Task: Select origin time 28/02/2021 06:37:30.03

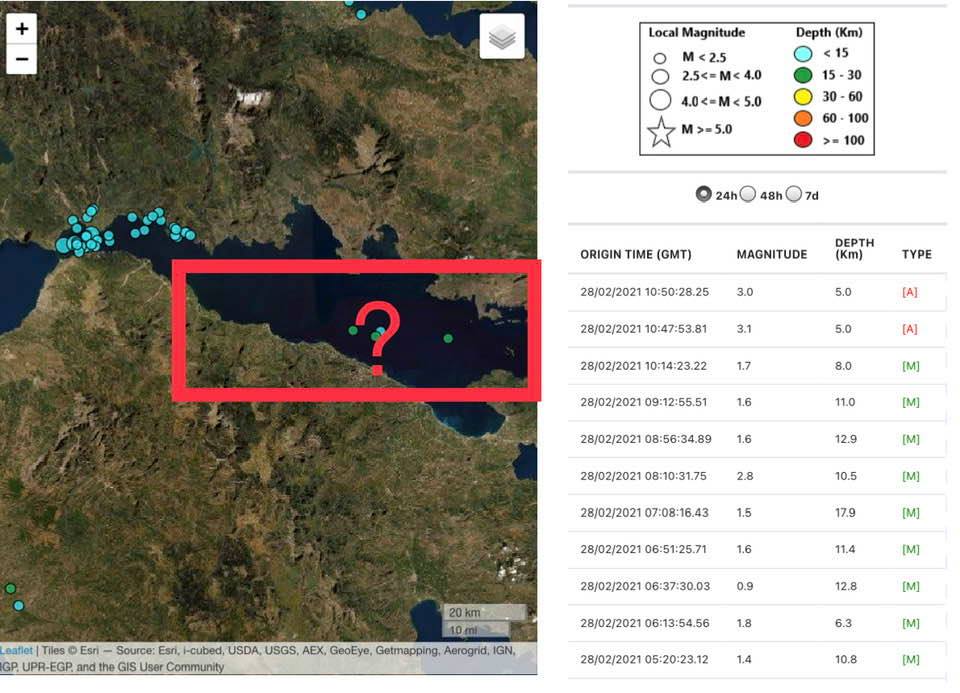Action: point(645,586)
